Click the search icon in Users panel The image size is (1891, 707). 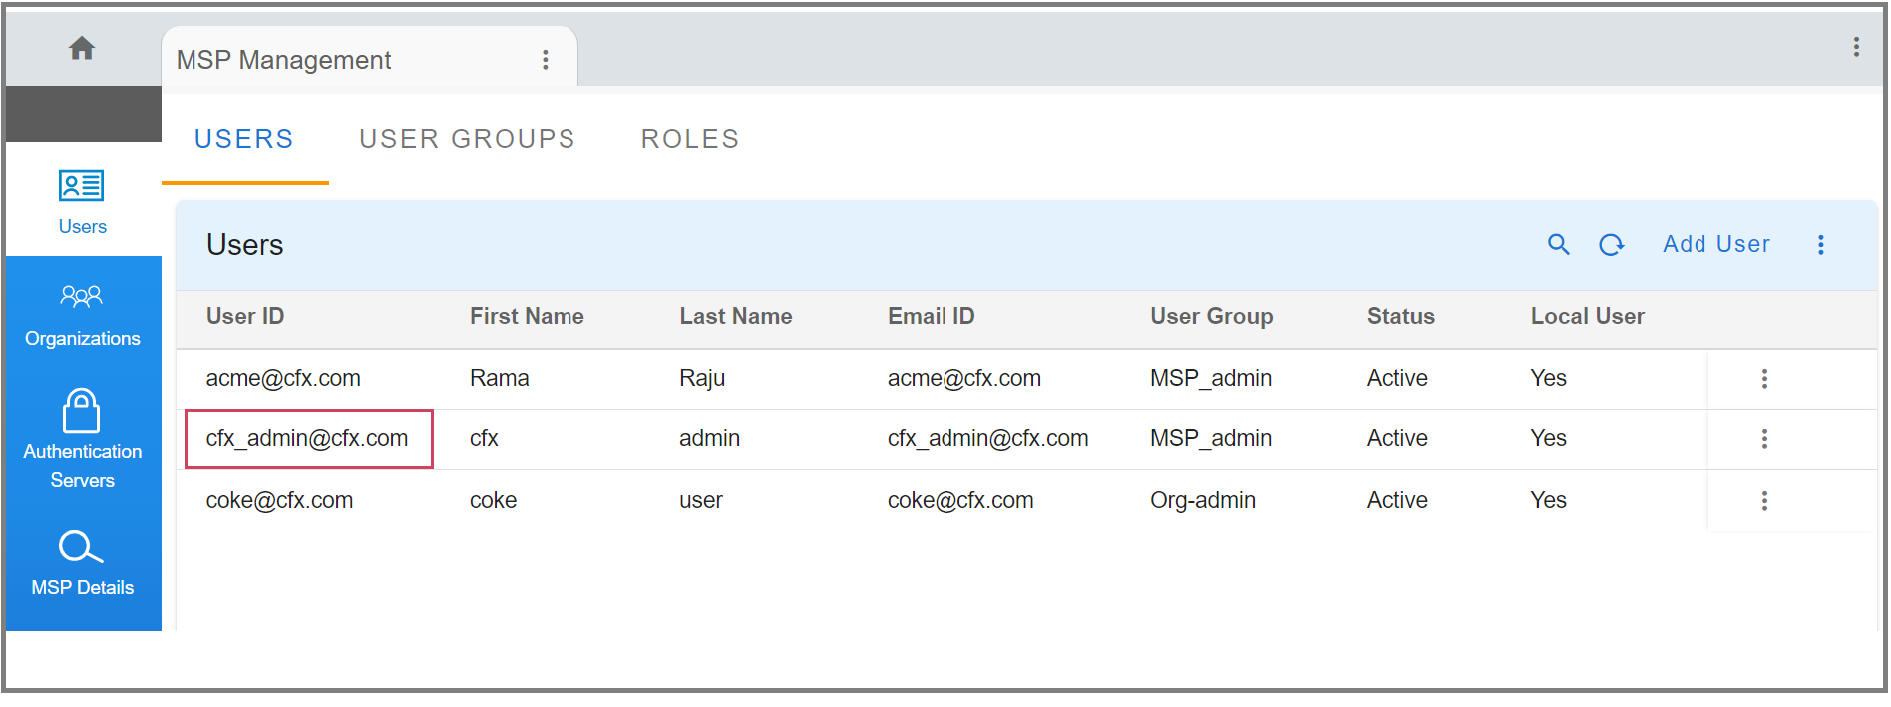[1558, 244]
